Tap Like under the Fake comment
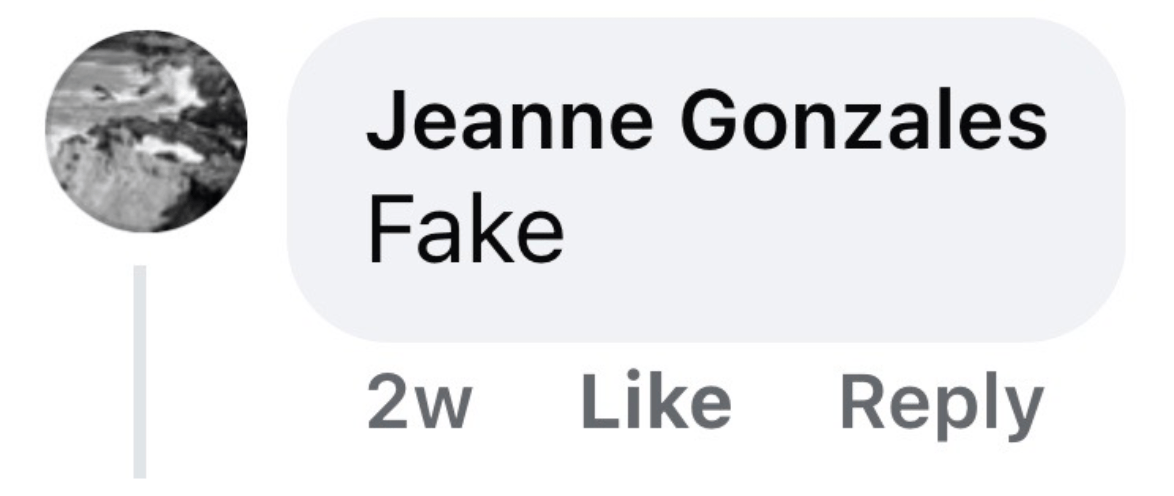This screenshot has height=496, width=1174. click(x=656, y=402)
